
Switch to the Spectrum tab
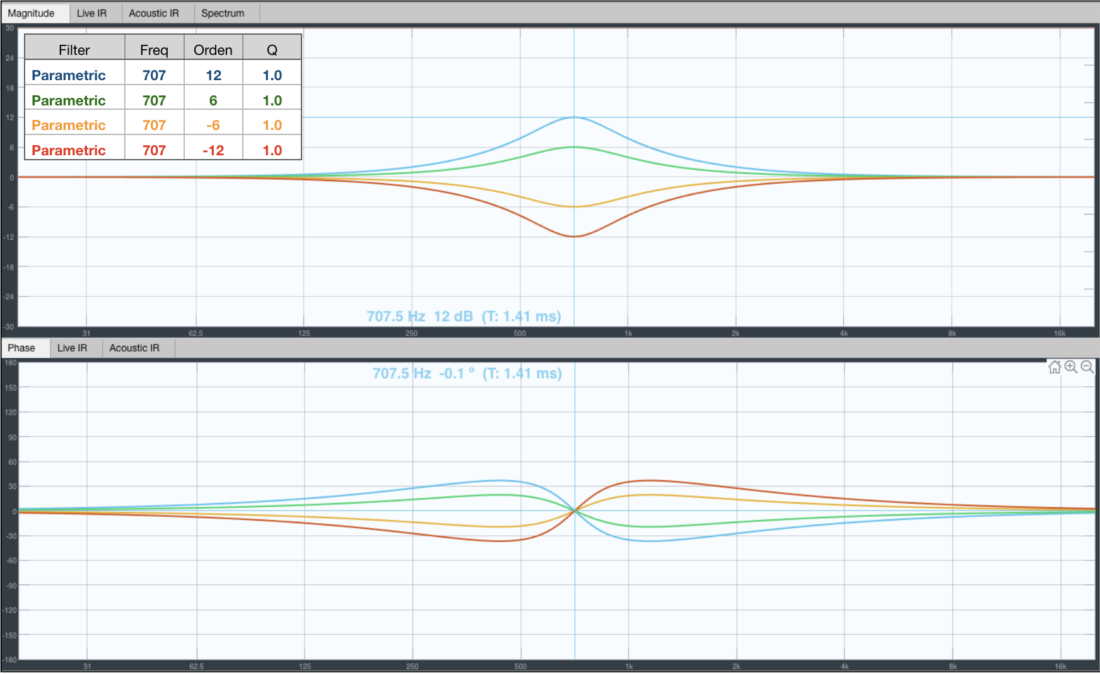[x=222, y=13]
